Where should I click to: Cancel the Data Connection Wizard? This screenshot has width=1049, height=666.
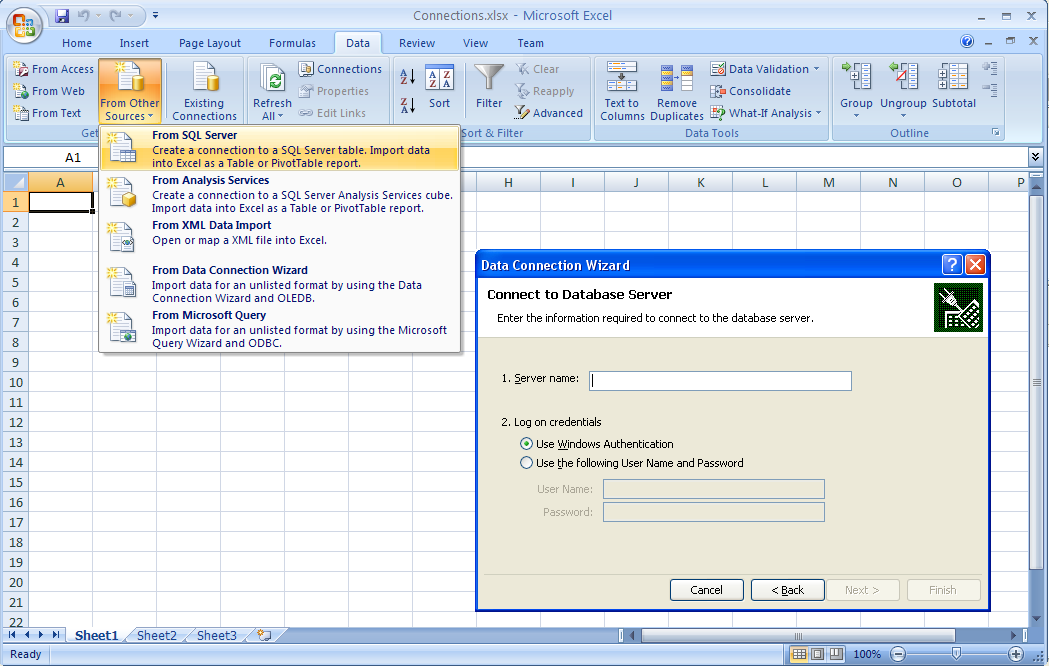click(706, 590)
